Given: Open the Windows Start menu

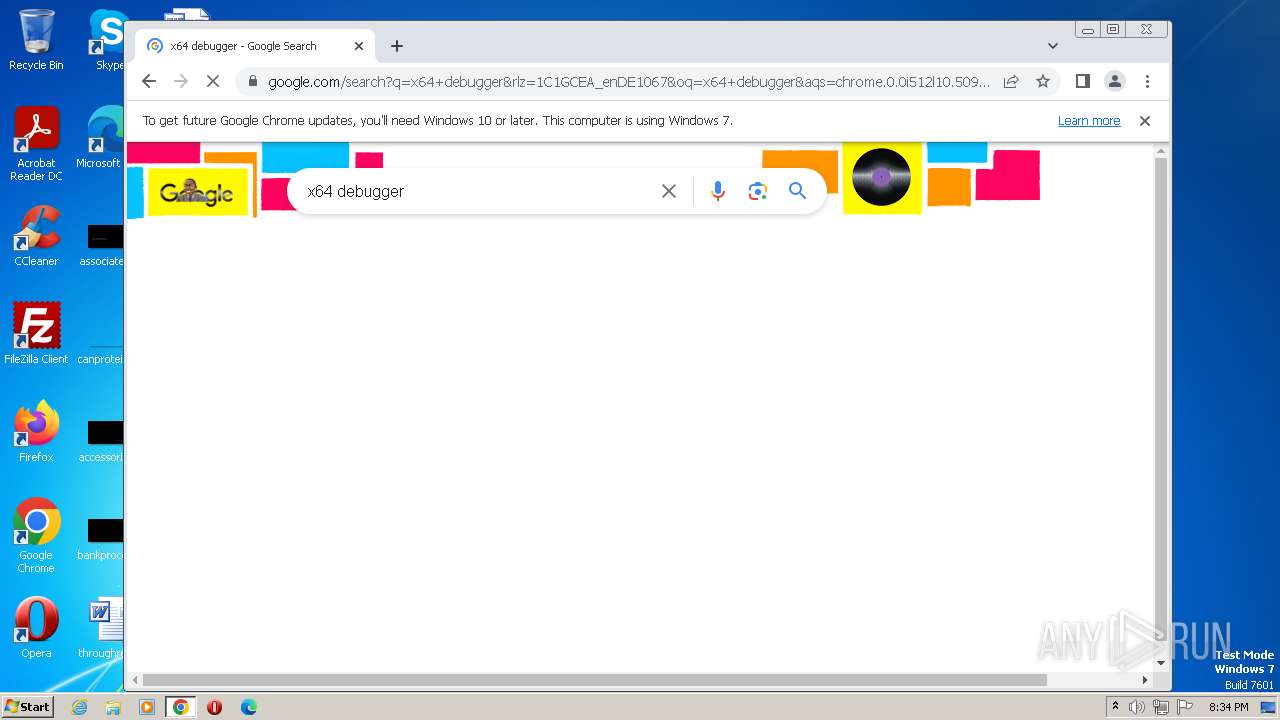Looking at the screenshot, I should [27, 707].
